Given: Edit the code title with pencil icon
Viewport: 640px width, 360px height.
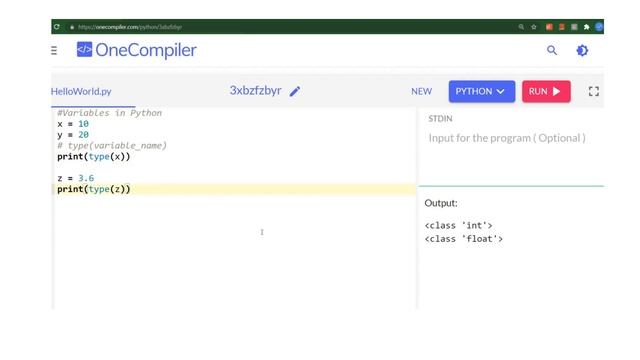Looking at the screenshot, I should pyautogui.click(x=295, y=91).
